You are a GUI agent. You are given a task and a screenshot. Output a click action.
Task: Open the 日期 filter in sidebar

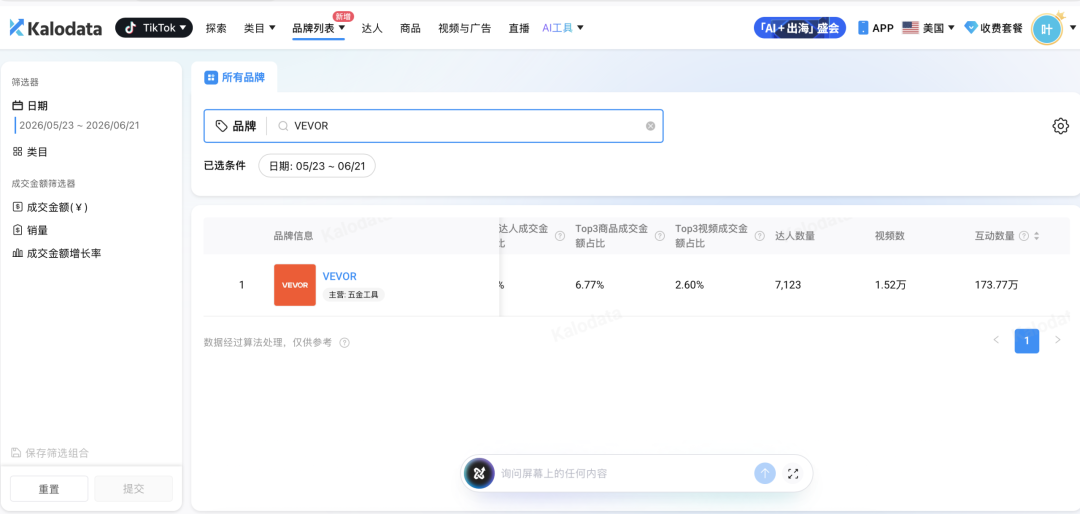tap(30, 105)
